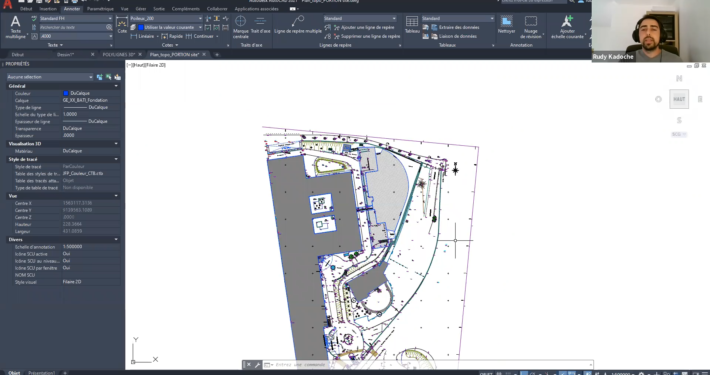Select the Texte multiligne tool

point(15,27)
